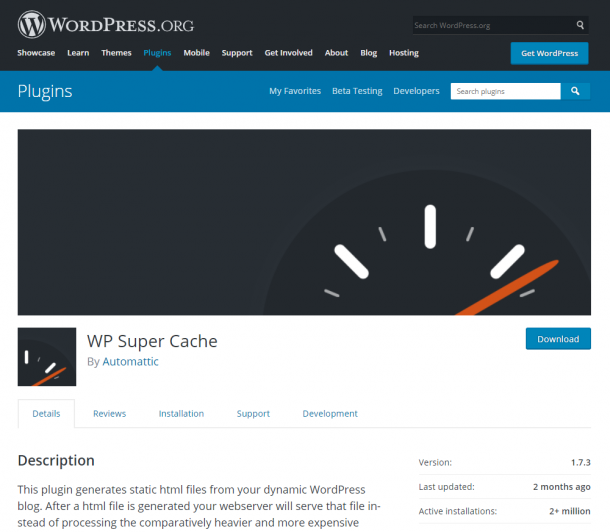The image size is (610, 532).
Task: Focus the Search plugins input field
Action: point(505,91)
